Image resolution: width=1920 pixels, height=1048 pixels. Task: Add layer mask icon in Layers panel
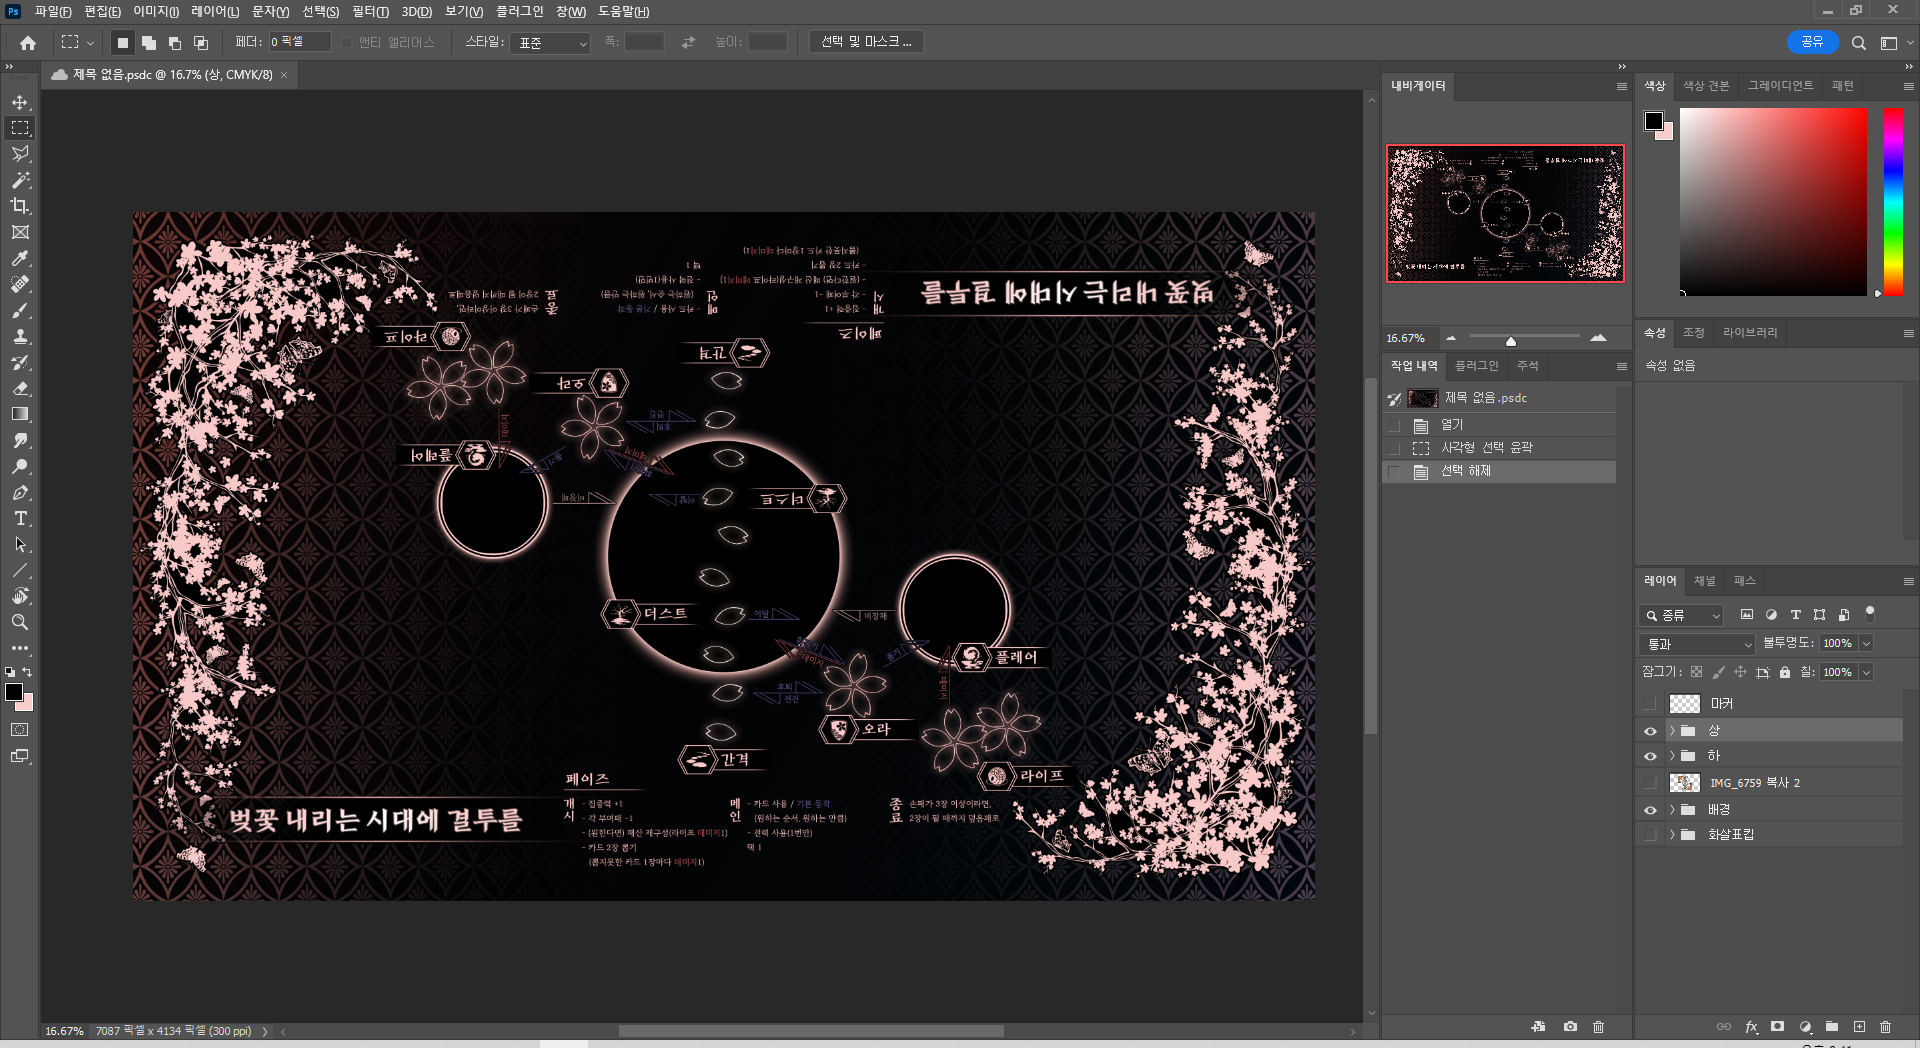[1777, 1027]
